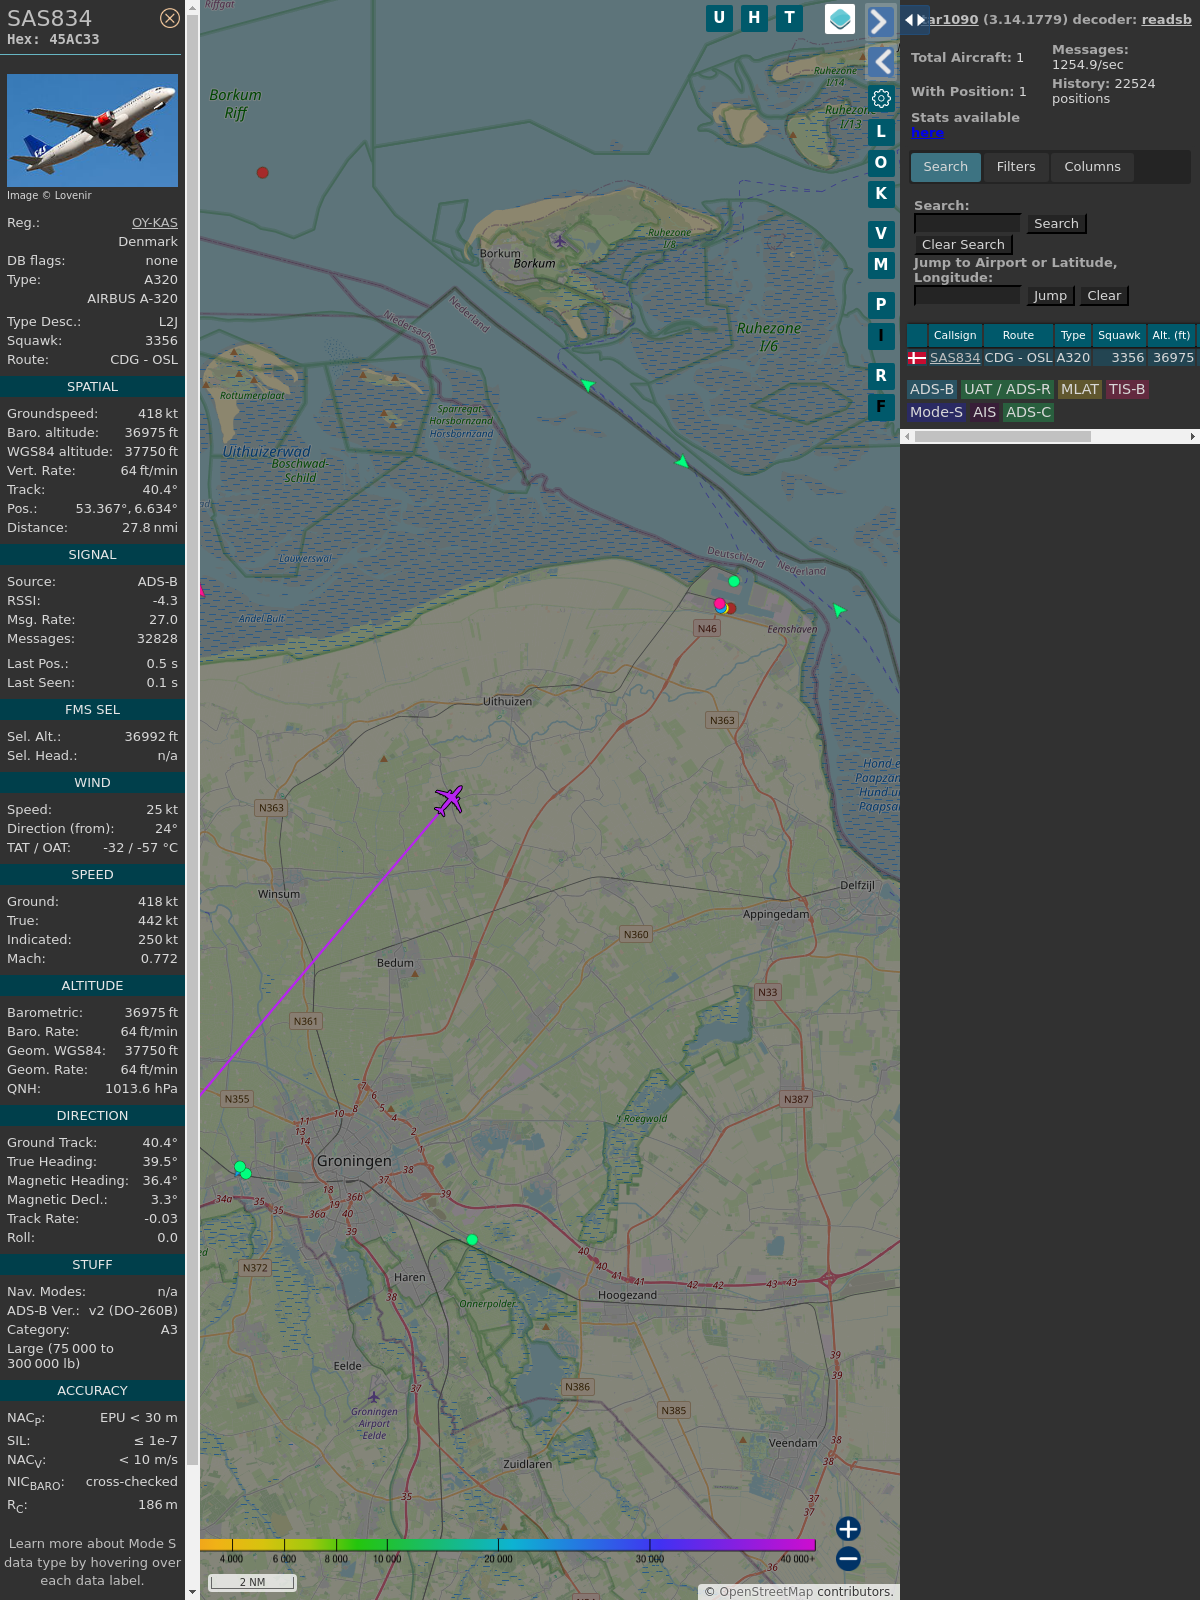Click the Jump to Airport input field
Viewport: 1200px width, 1600px height.
[x=967, y=295]
